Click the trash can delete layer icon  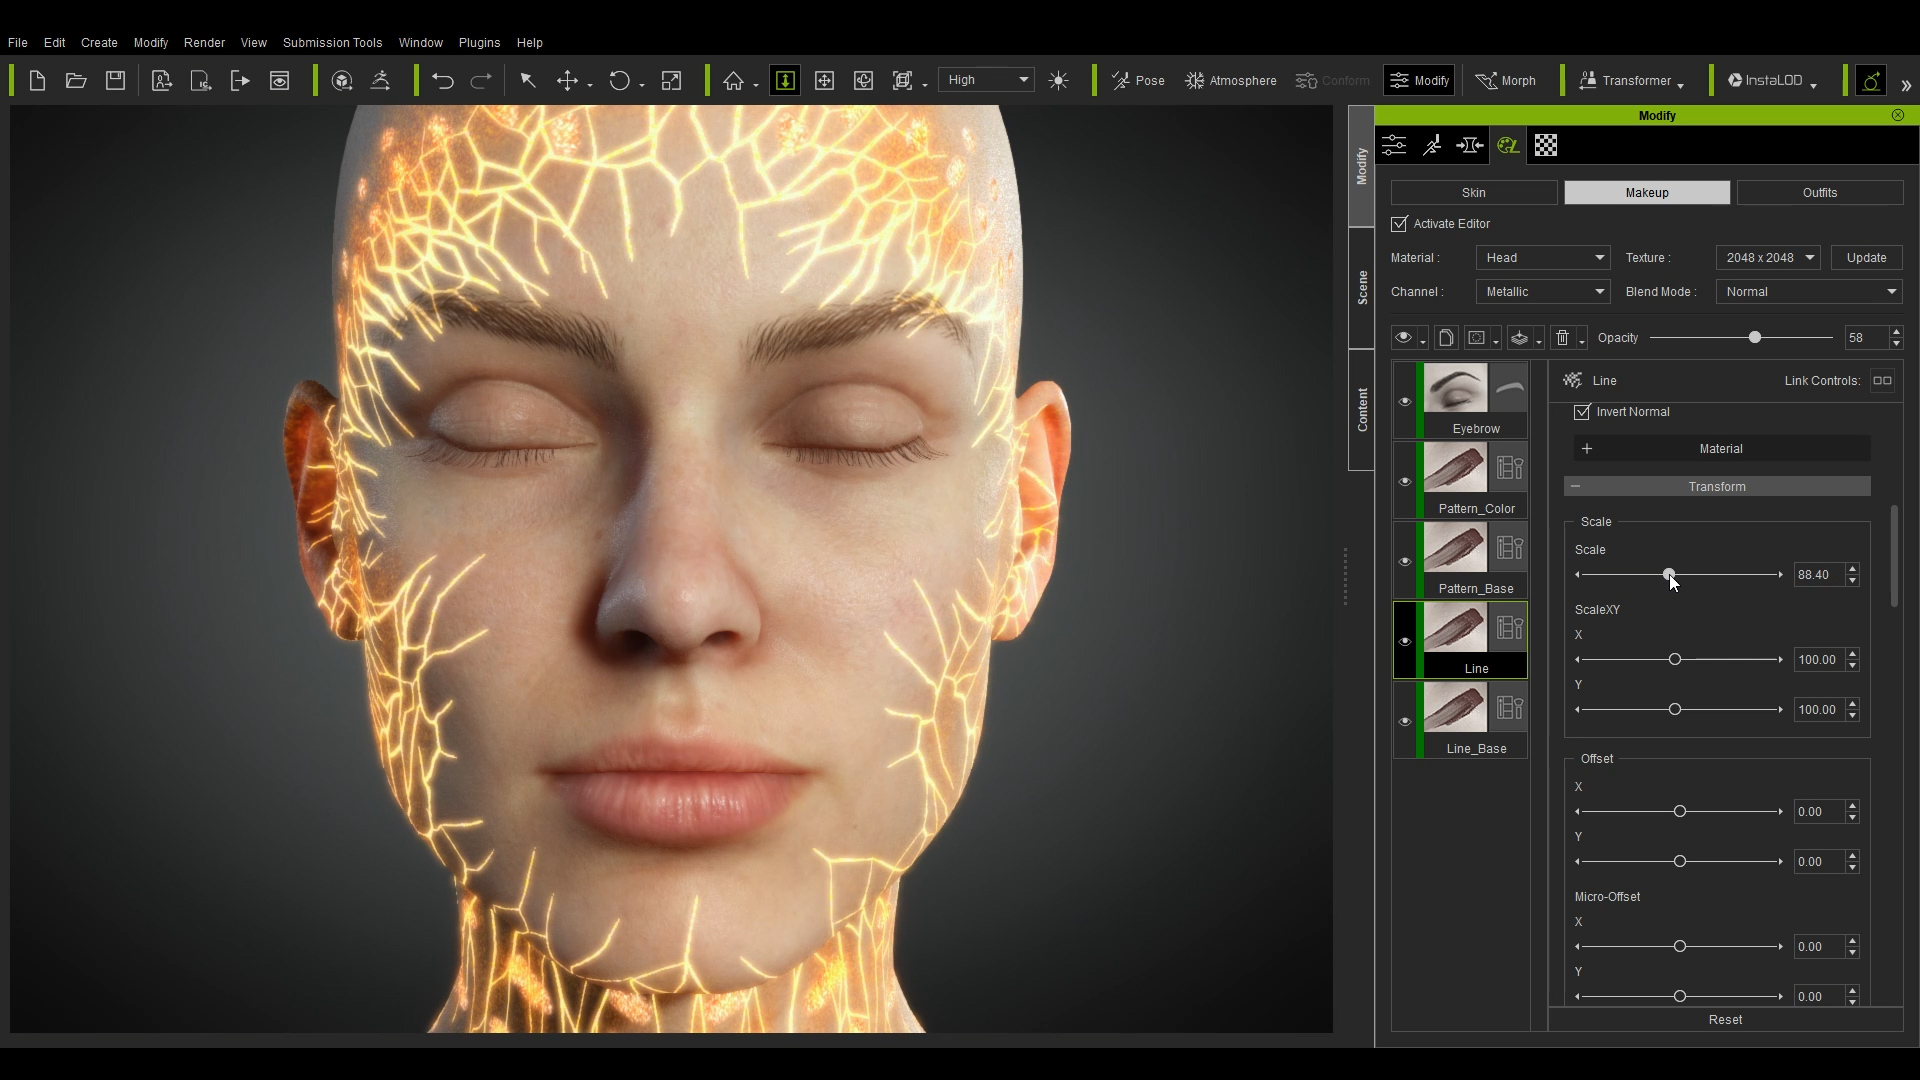tap(1563, 338)
